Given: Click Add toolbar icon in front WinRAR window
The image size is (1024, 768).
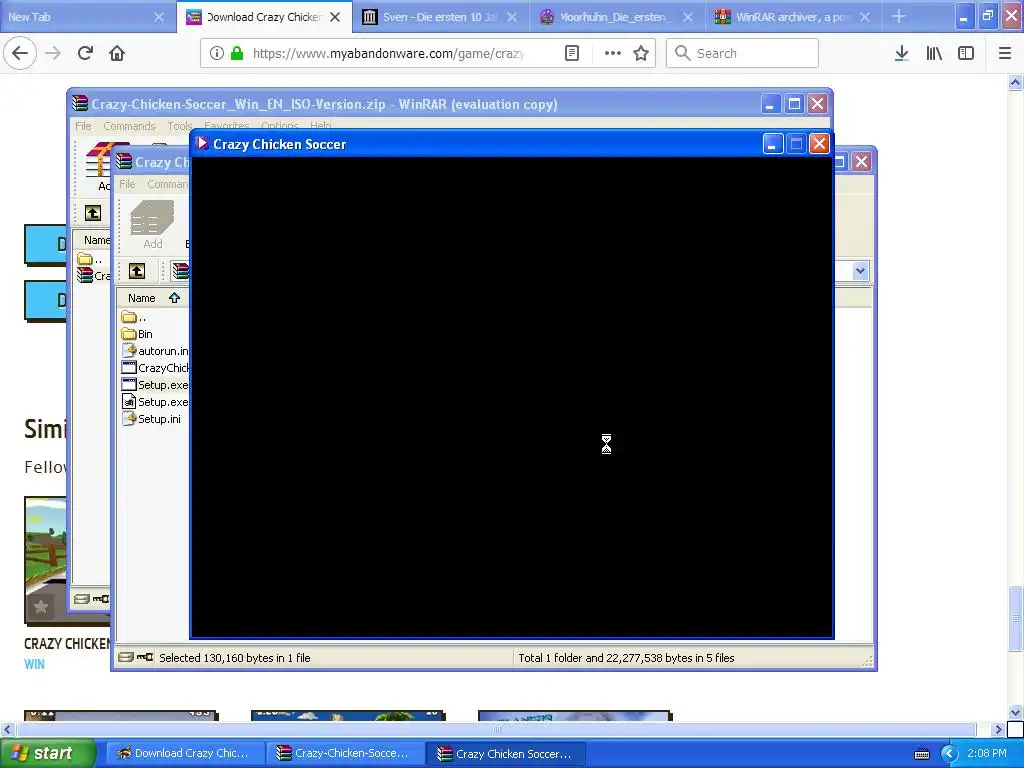Looking at the screenshot, I should [152, 225].
